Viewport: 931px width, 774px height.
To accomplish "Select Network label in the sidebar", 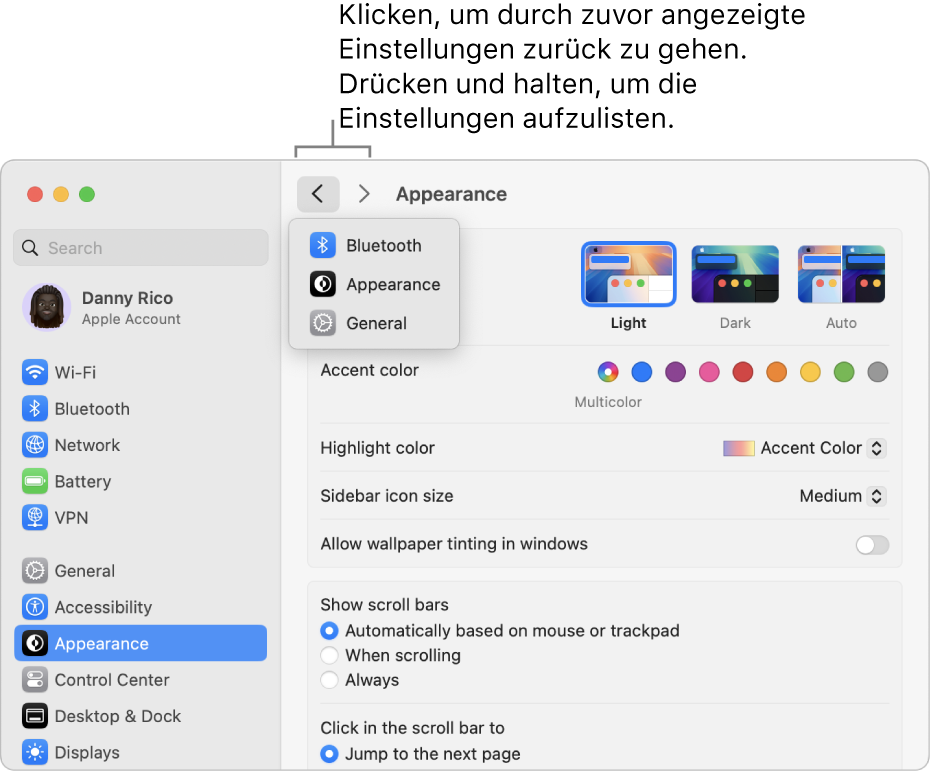I will [x=87, y=445].
